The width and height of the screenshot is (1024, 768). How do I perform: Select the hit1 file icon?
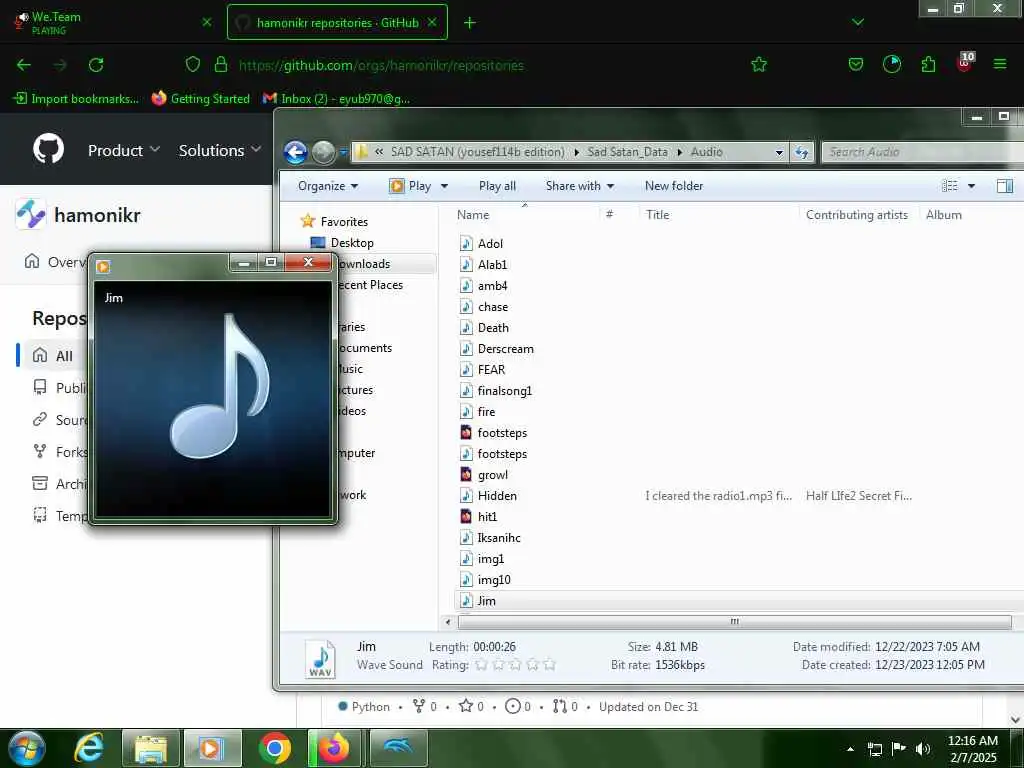pyautogui.click(x=466, y=516)
